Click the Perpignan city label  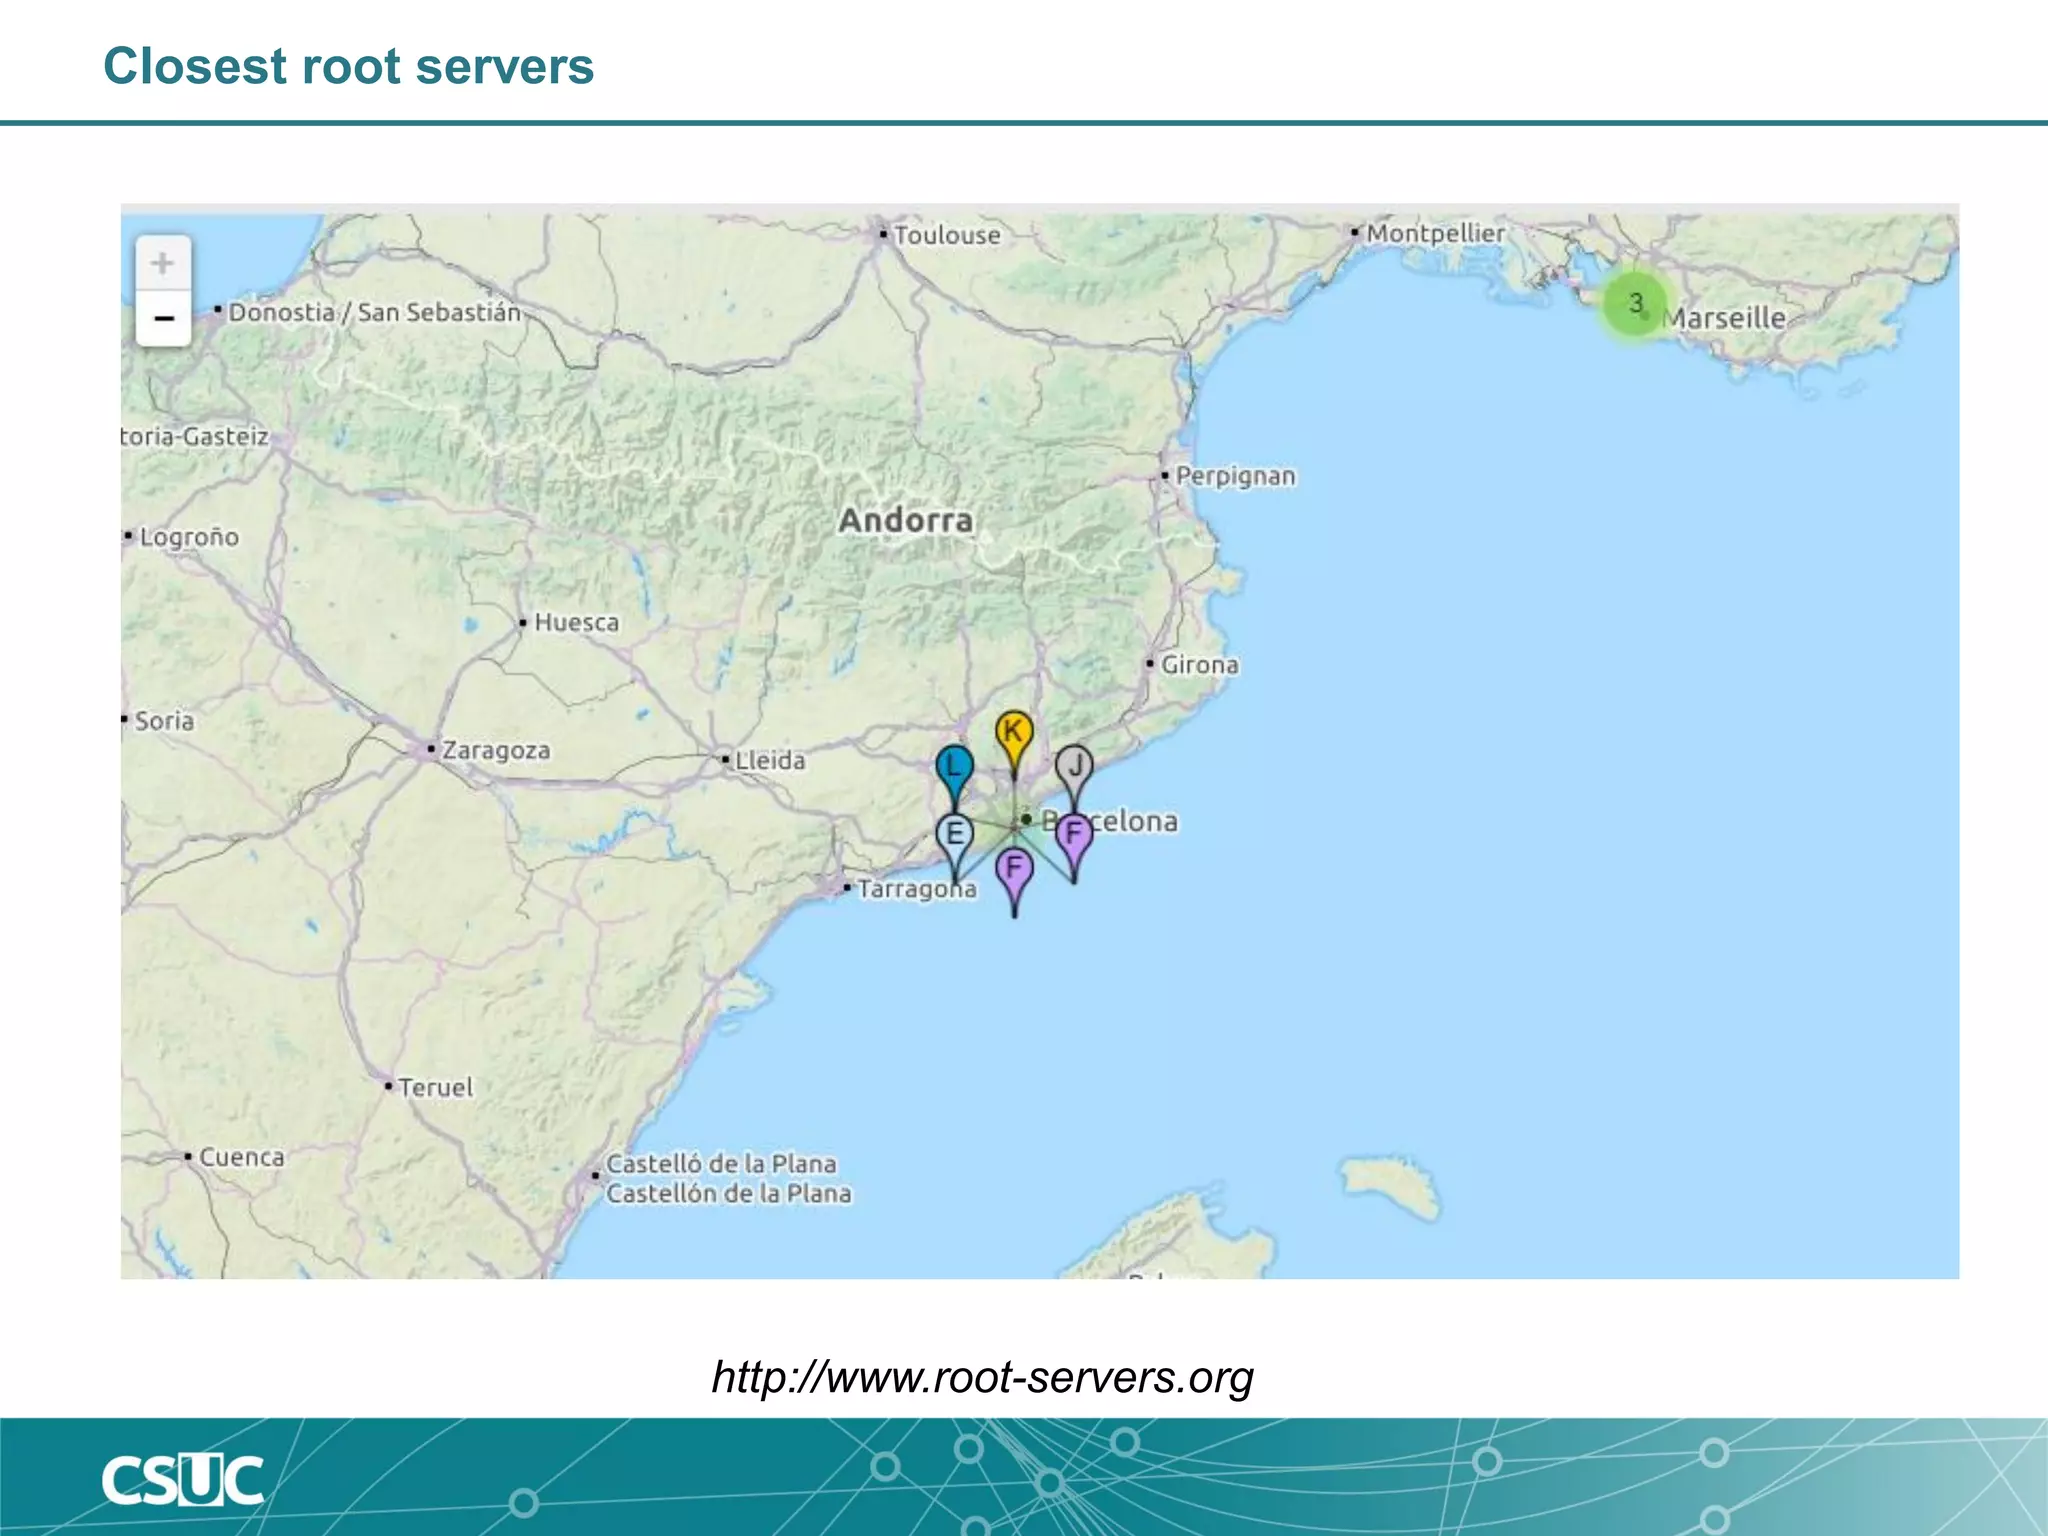click(x=1235, y=476)
